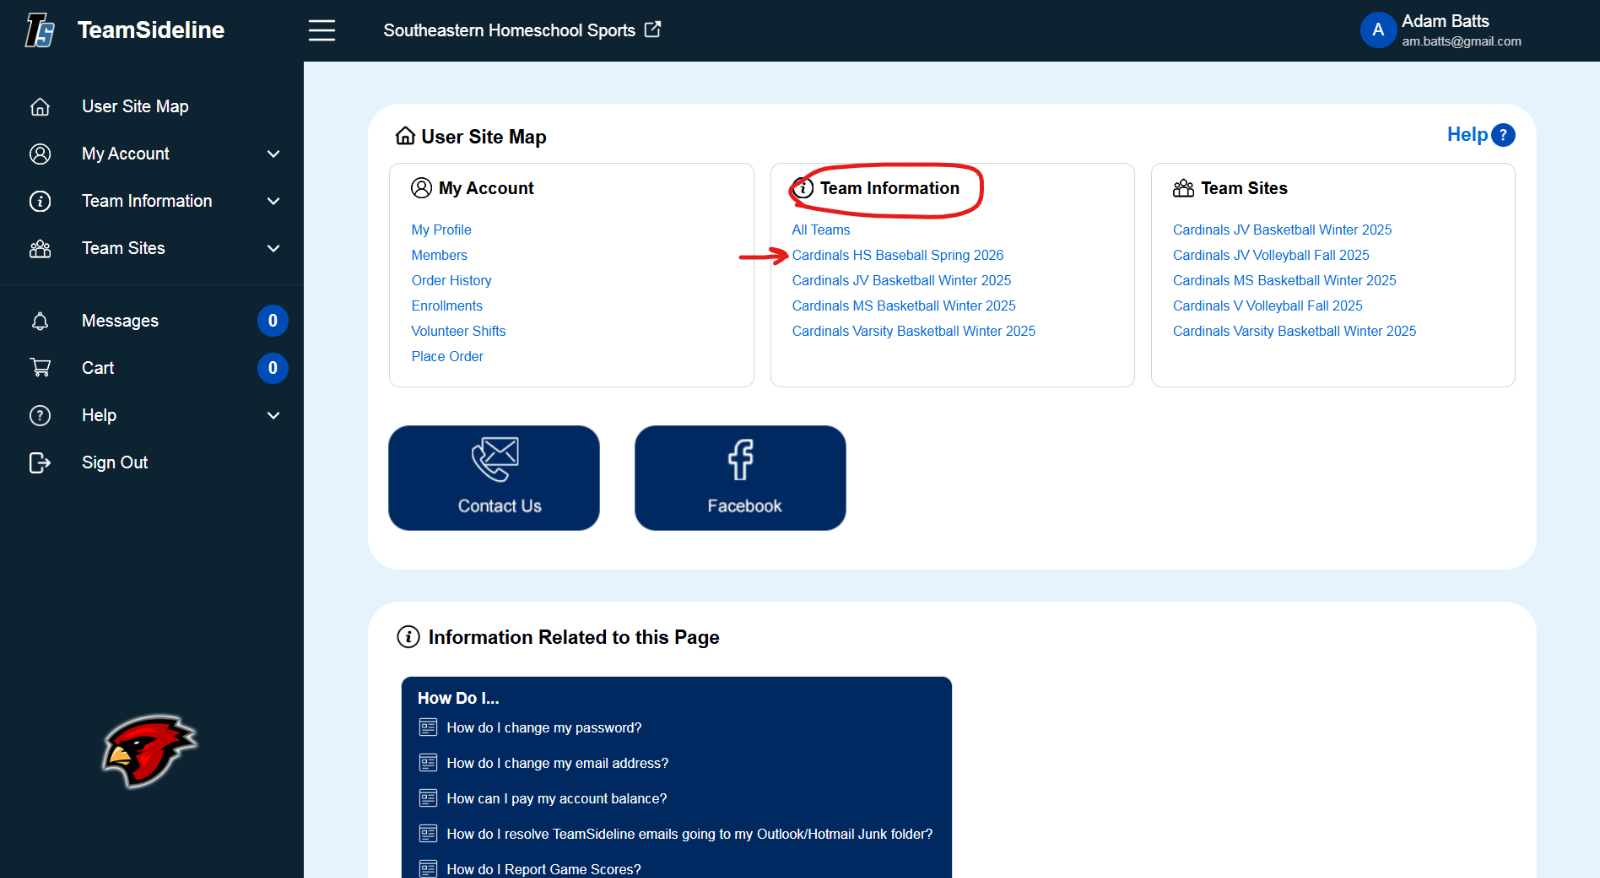
Task: Open the Messages sidebar item
Action: point(120,321)
